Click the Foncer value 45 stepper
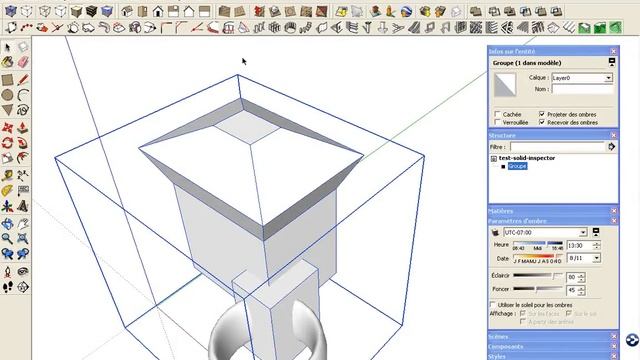 click(581, 290)
